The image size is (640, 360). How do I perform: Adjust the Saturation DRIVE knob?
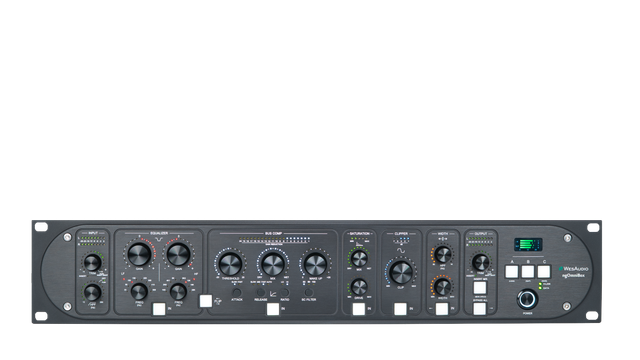click(360, 287)
